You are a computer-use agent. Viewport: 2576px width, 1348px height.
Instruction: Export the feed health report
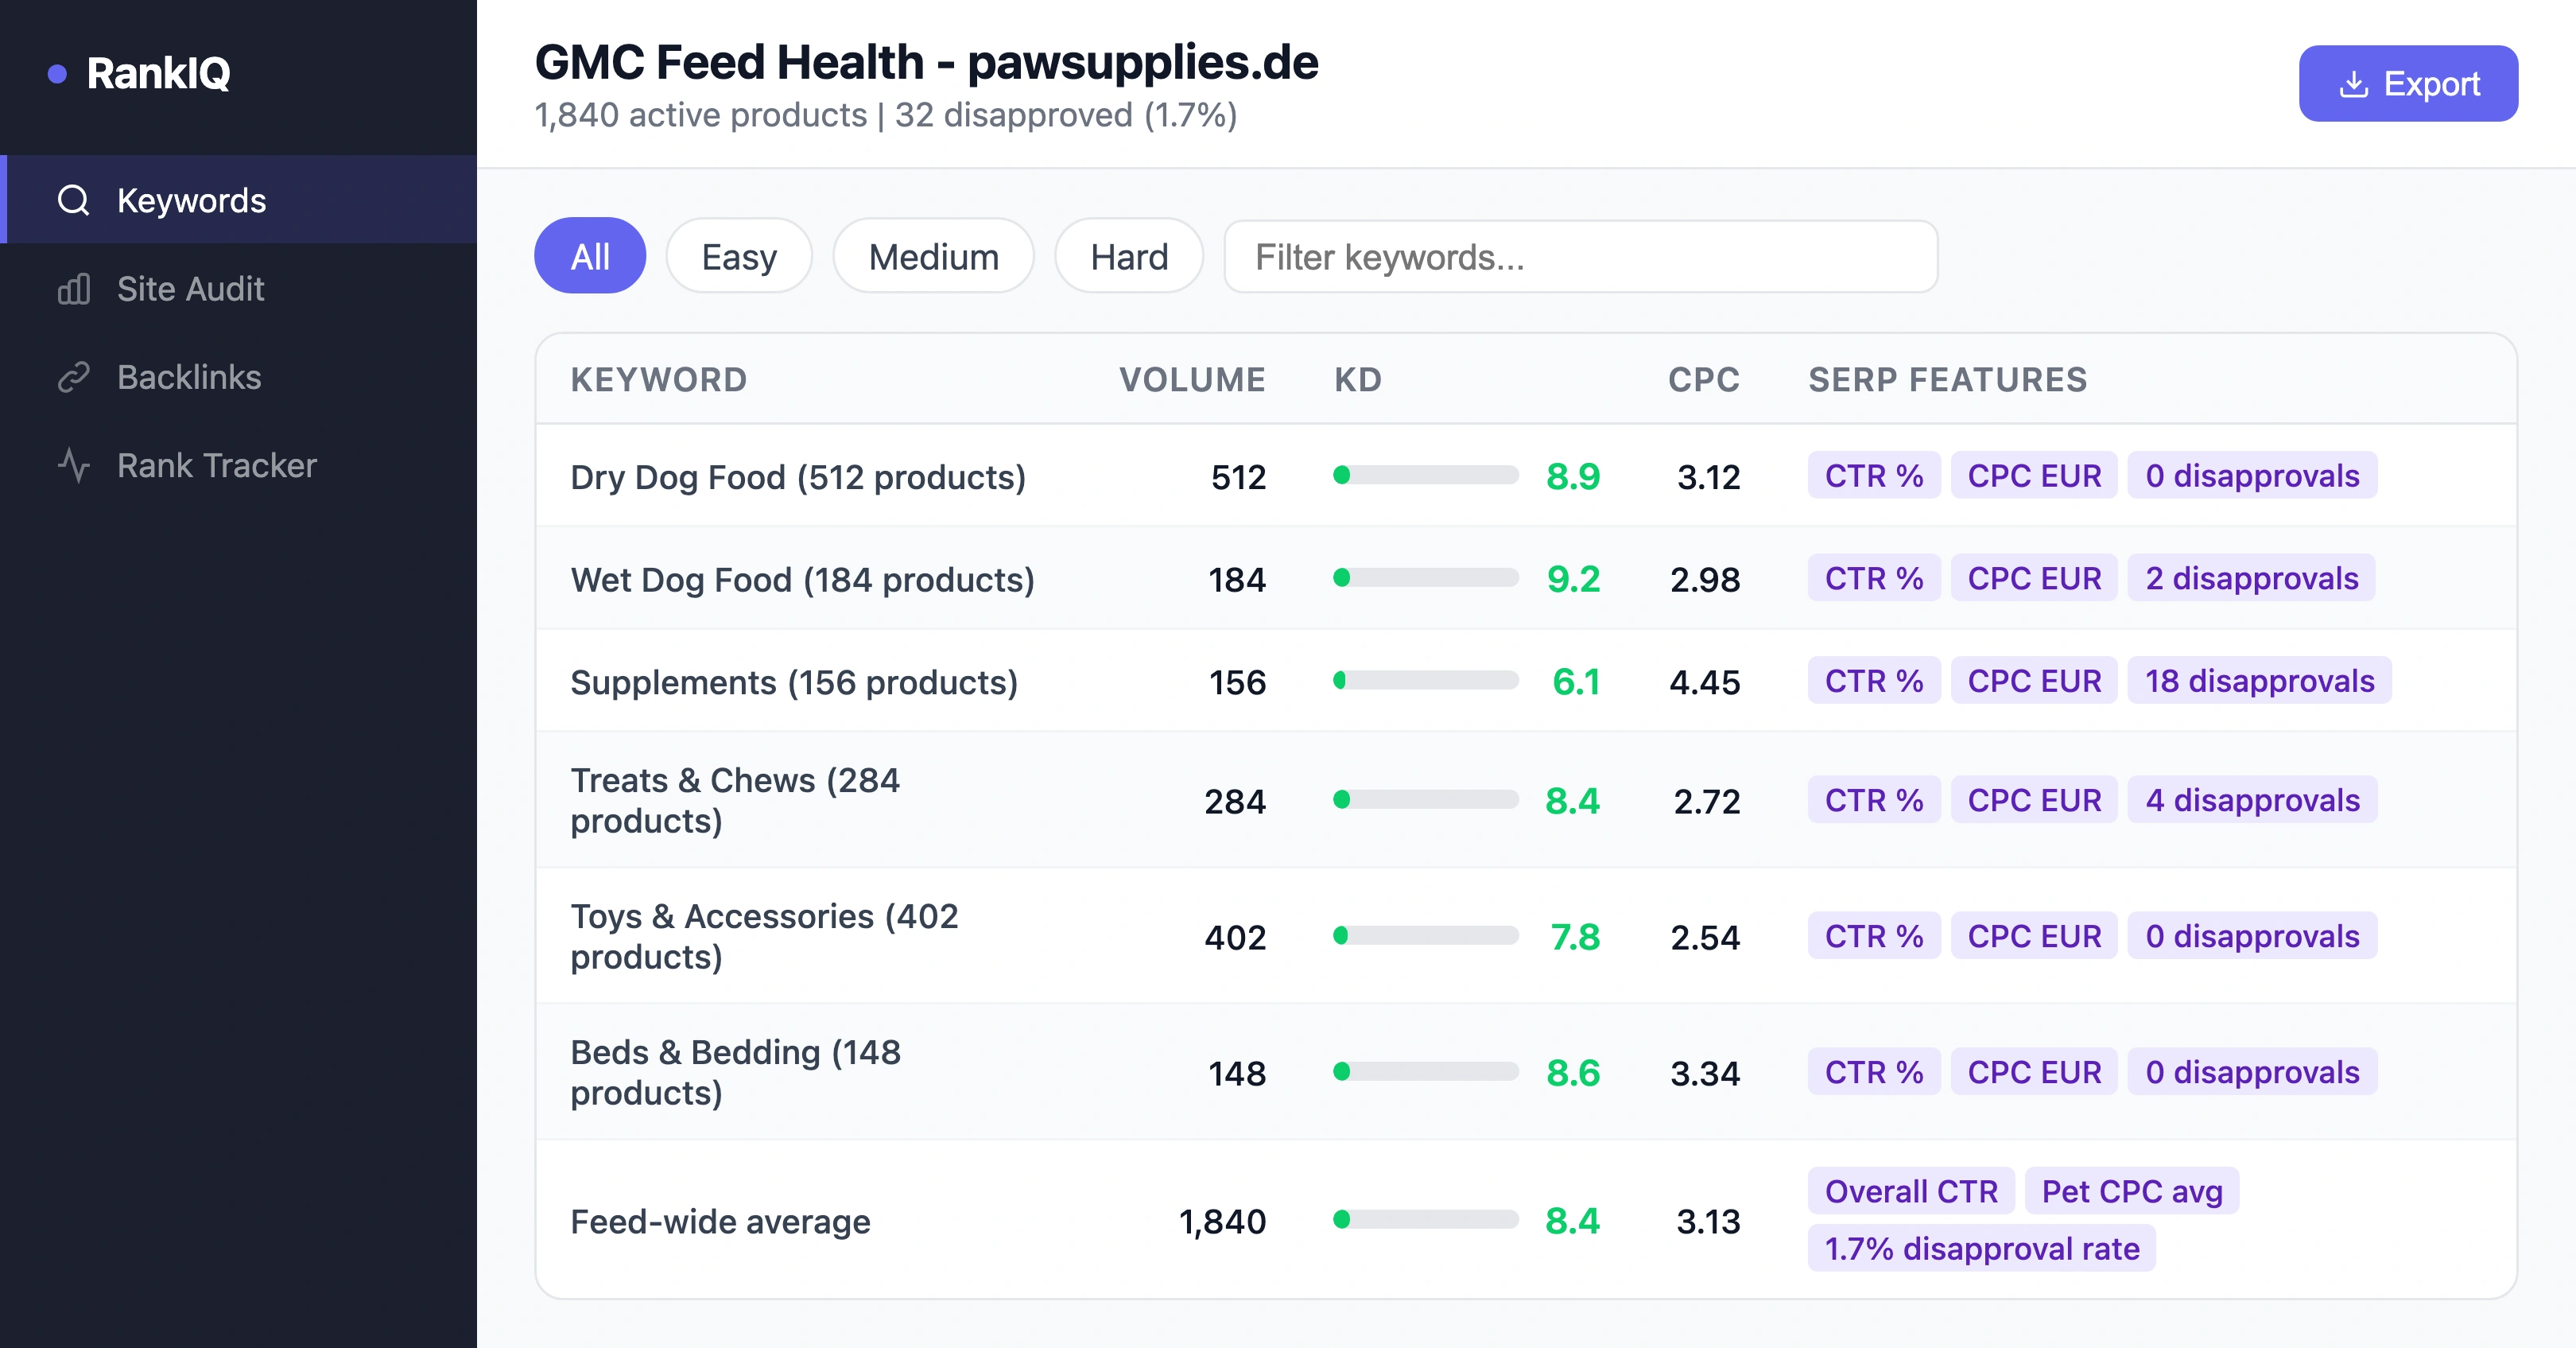[x=2408, y=84]
